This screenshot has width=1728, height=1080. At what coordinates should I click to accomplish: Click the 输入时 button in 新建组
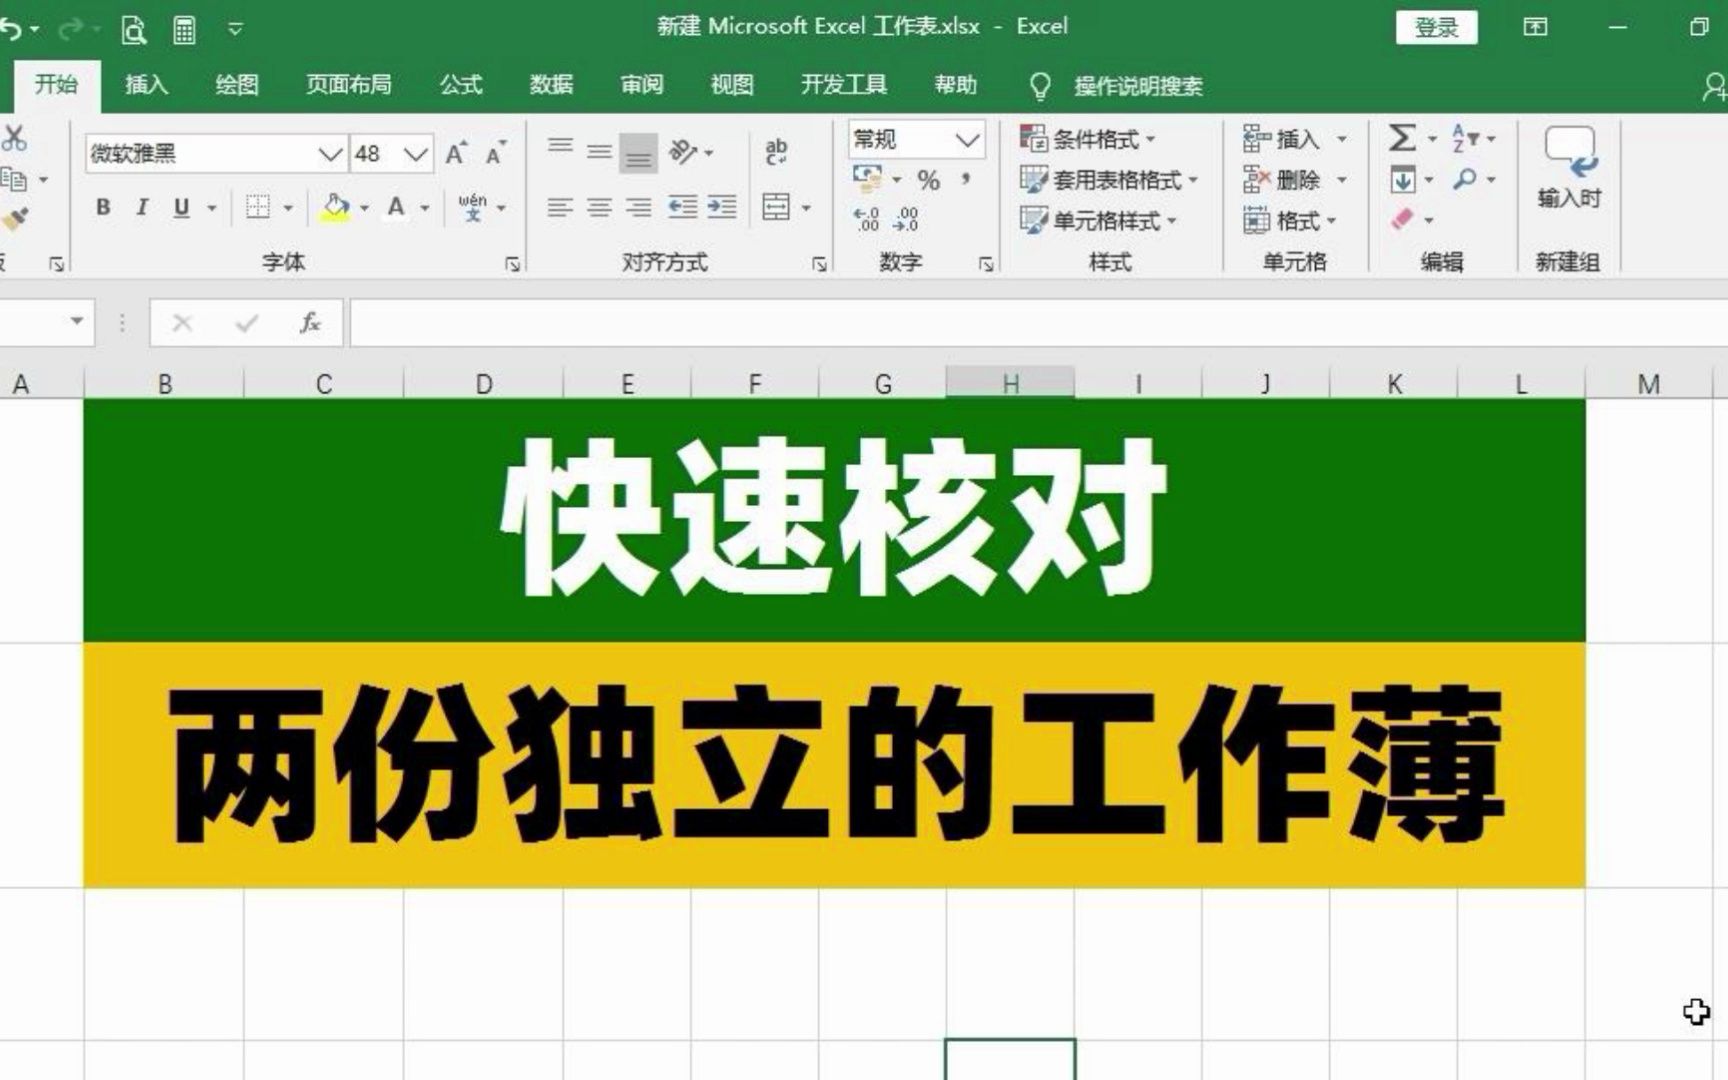point(1569,168)
